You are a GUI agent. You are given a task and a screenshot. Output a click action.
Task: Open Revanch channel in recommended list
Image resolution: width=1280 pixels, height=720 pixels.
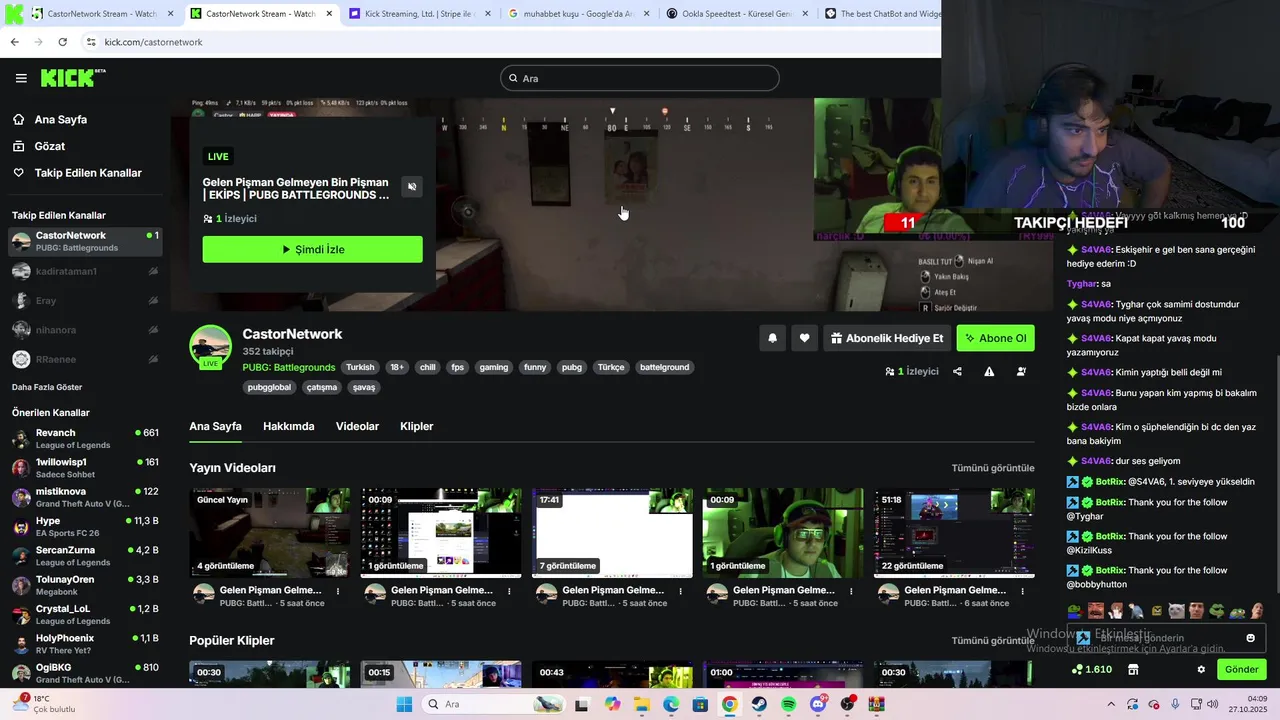pos(85,438)
